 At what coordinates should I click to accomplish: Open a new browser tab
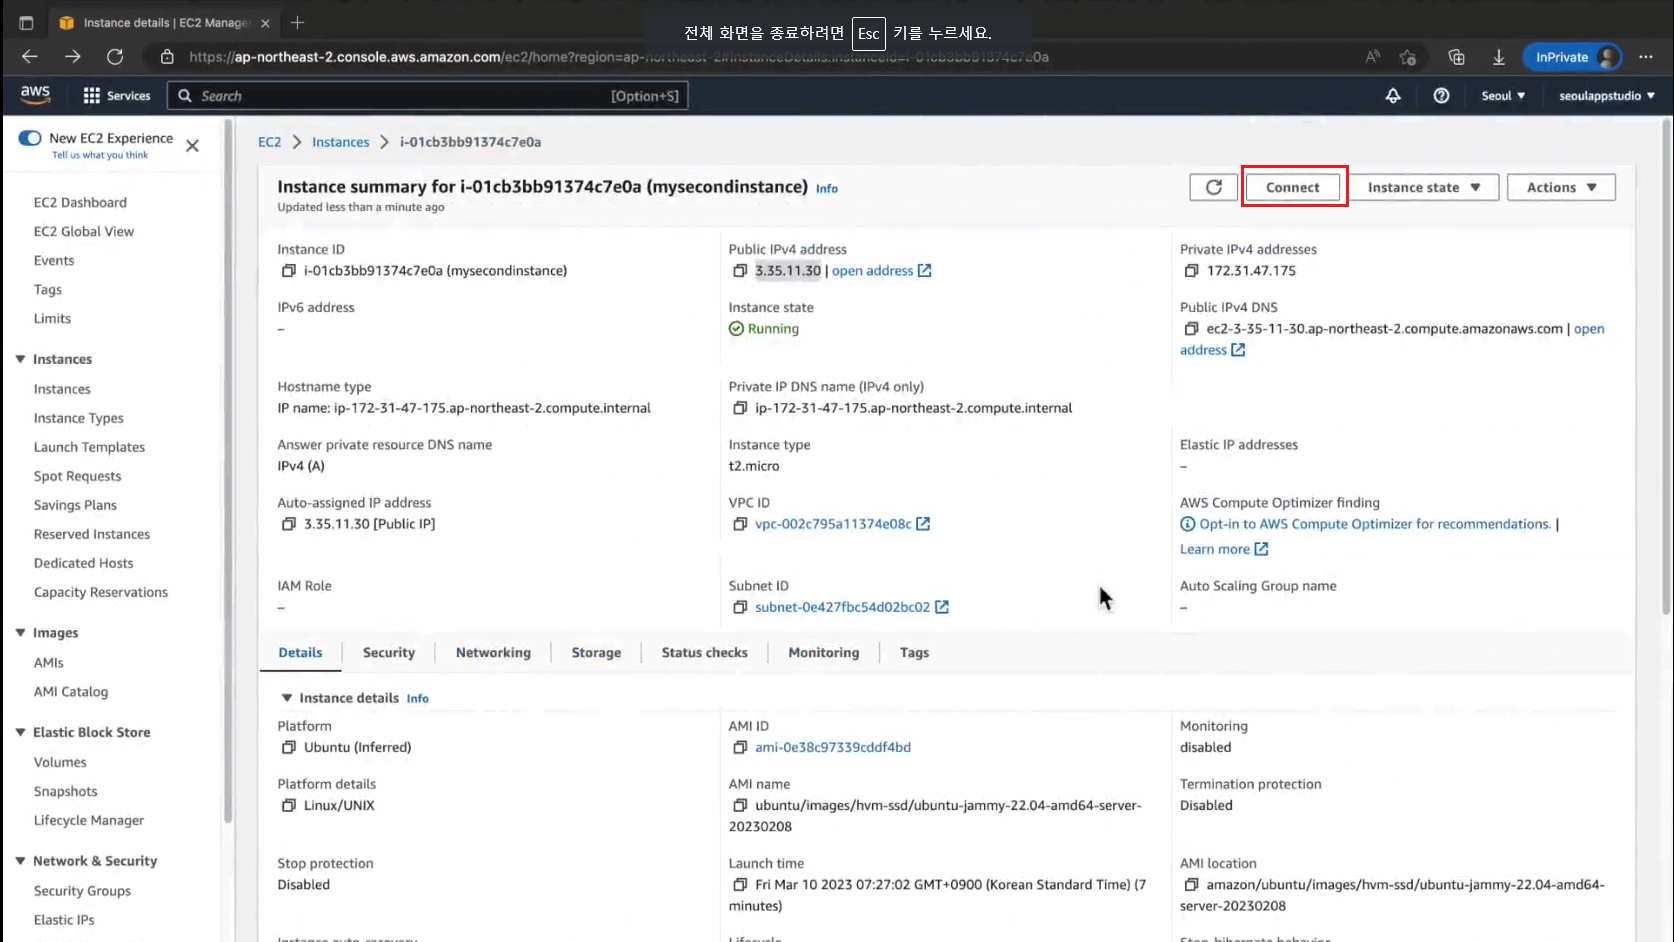pyautogui.click(x=297, y=22)
